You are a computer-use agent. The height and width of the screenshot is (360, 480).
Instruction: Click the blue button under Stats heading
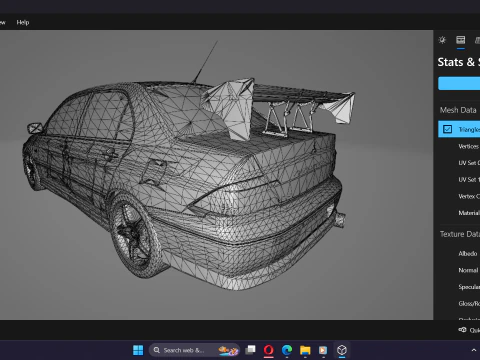(x=459, y=83)
